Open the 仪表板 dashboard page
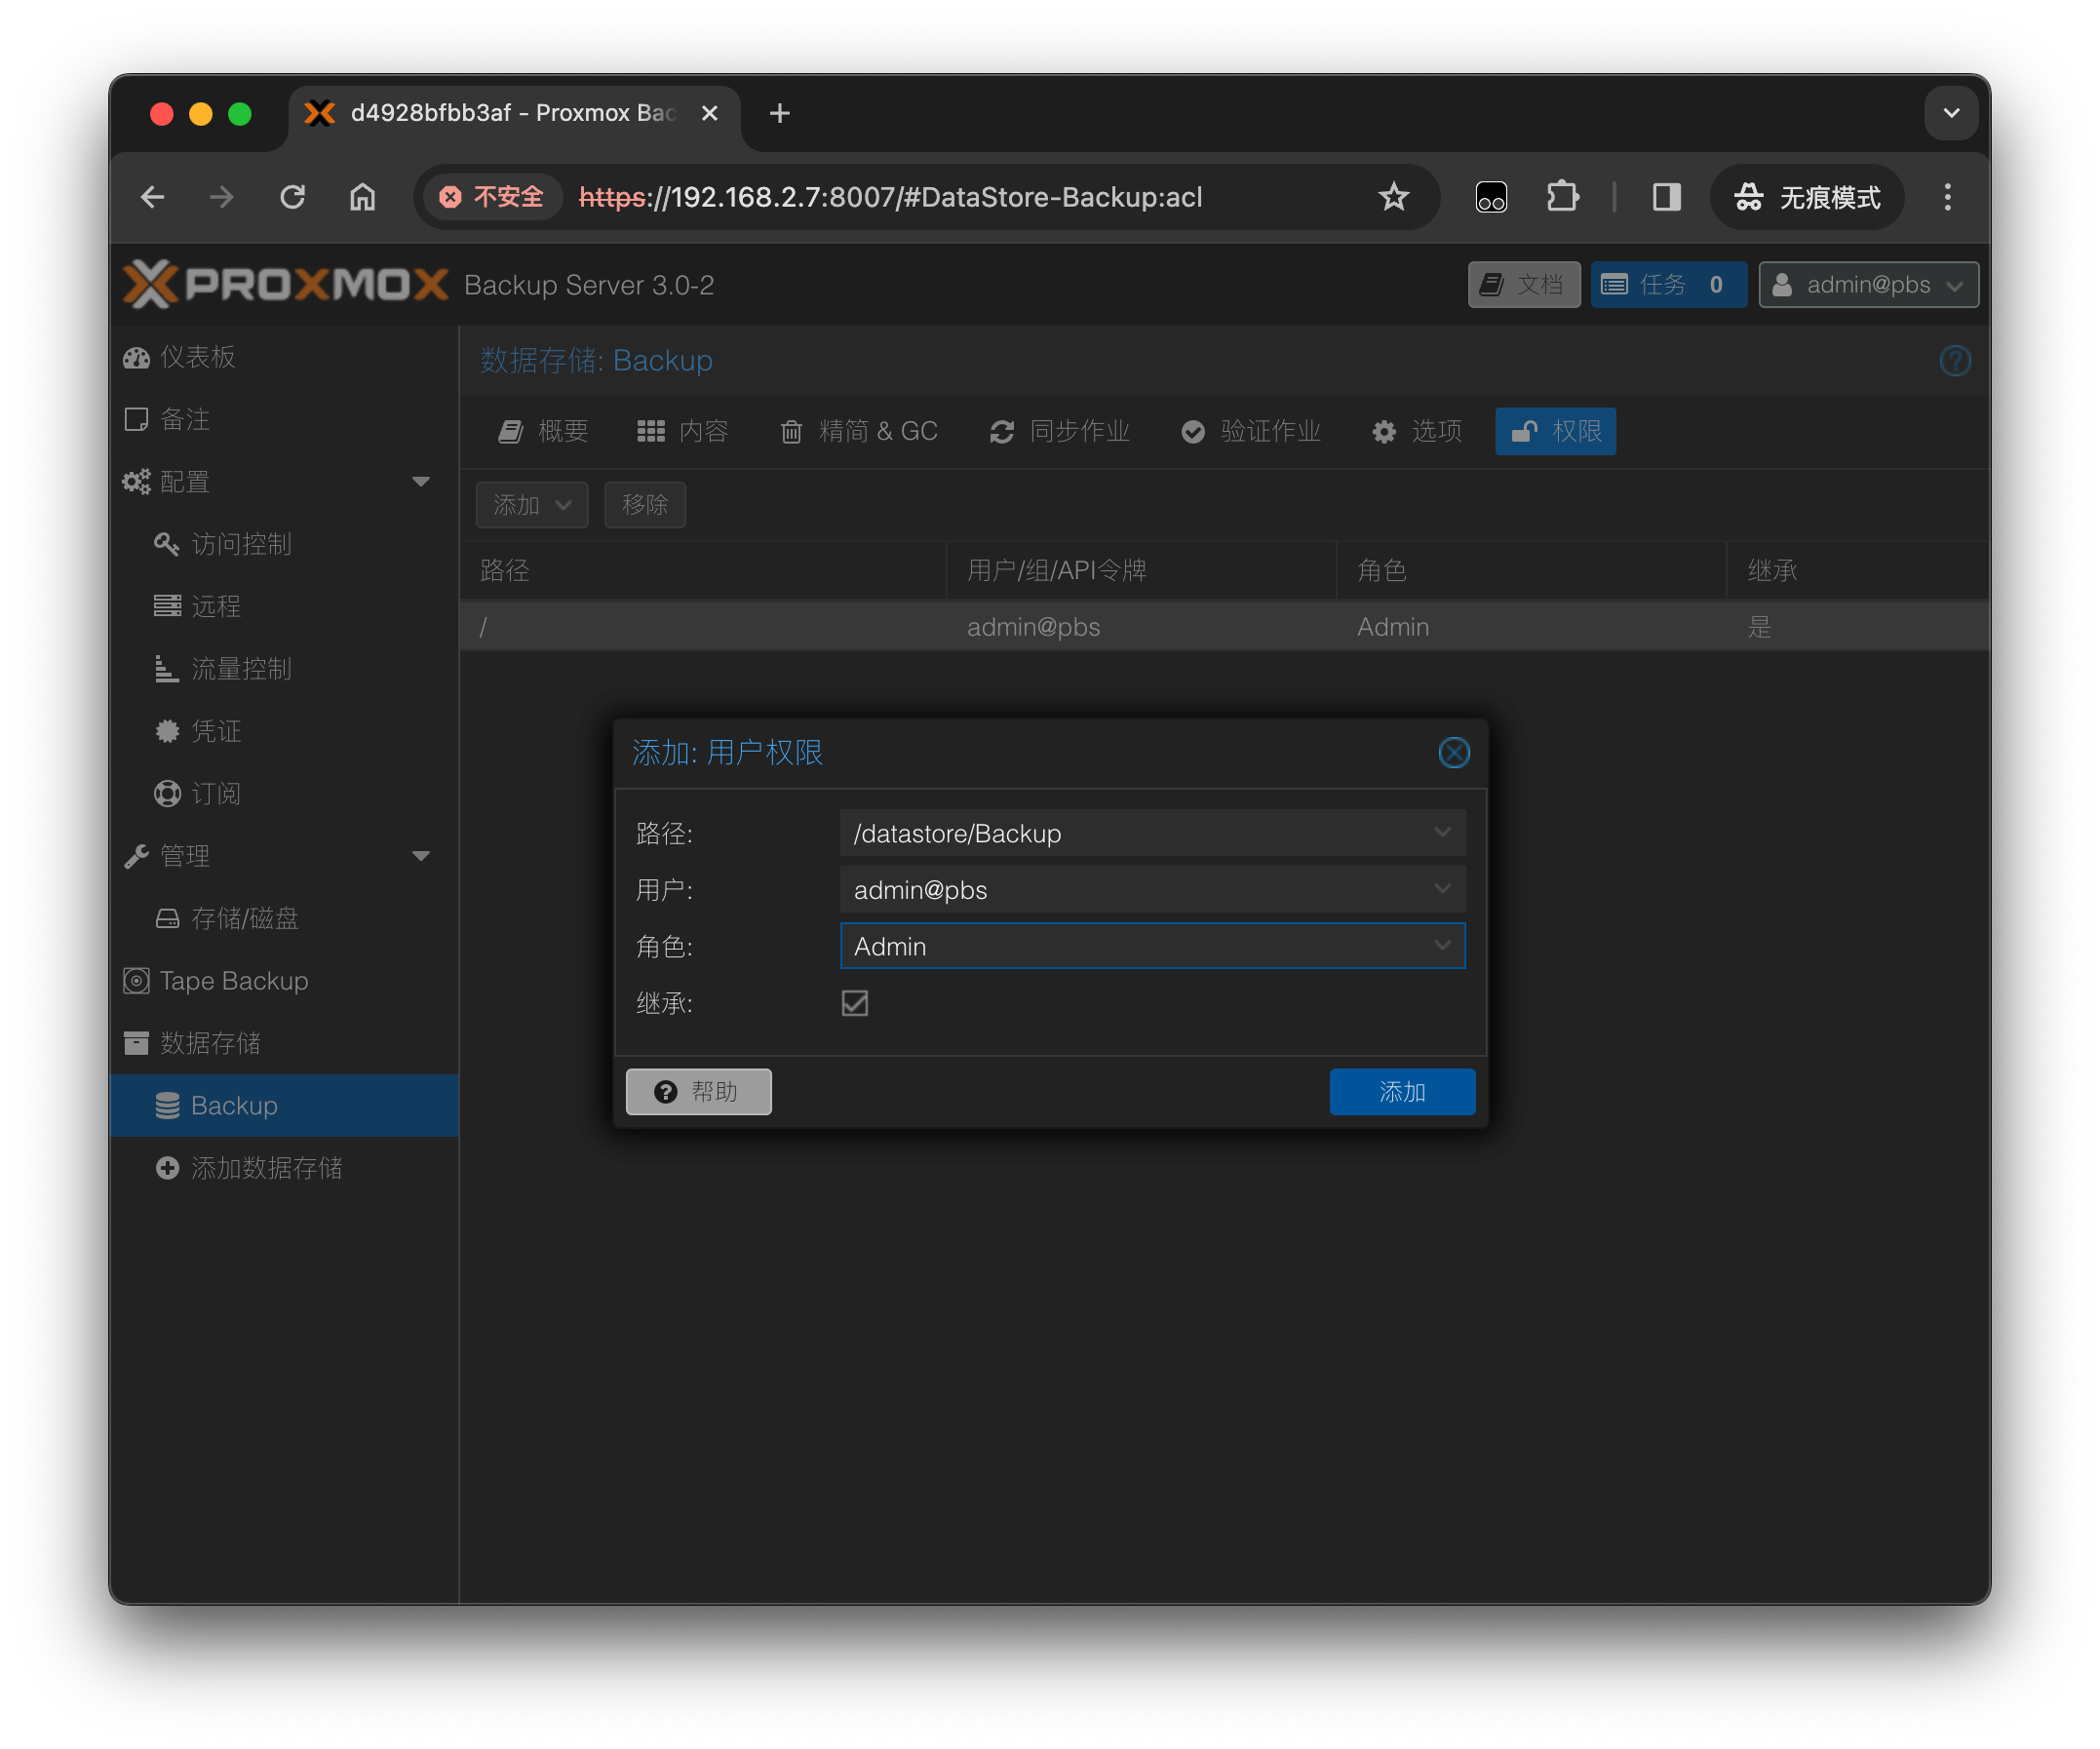The width and height of the screenshot is (2100, 1749). (196, 357)
